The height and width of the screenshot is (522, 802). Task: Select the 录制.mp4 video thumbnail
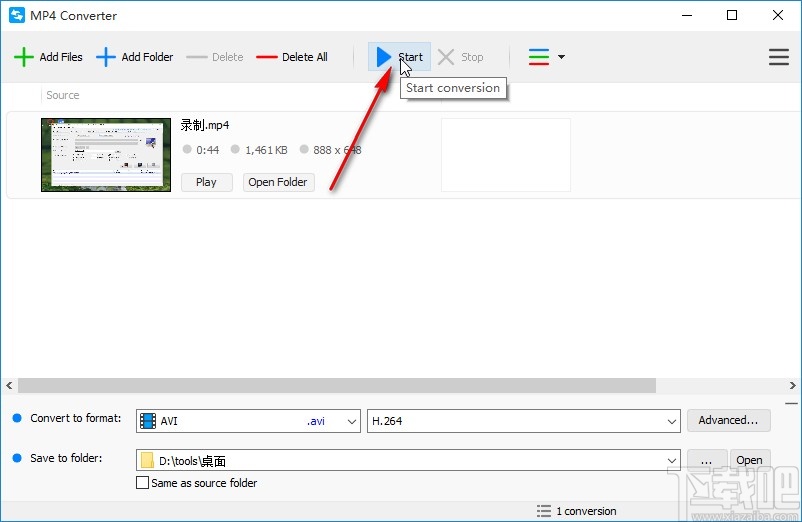[106, 155]
